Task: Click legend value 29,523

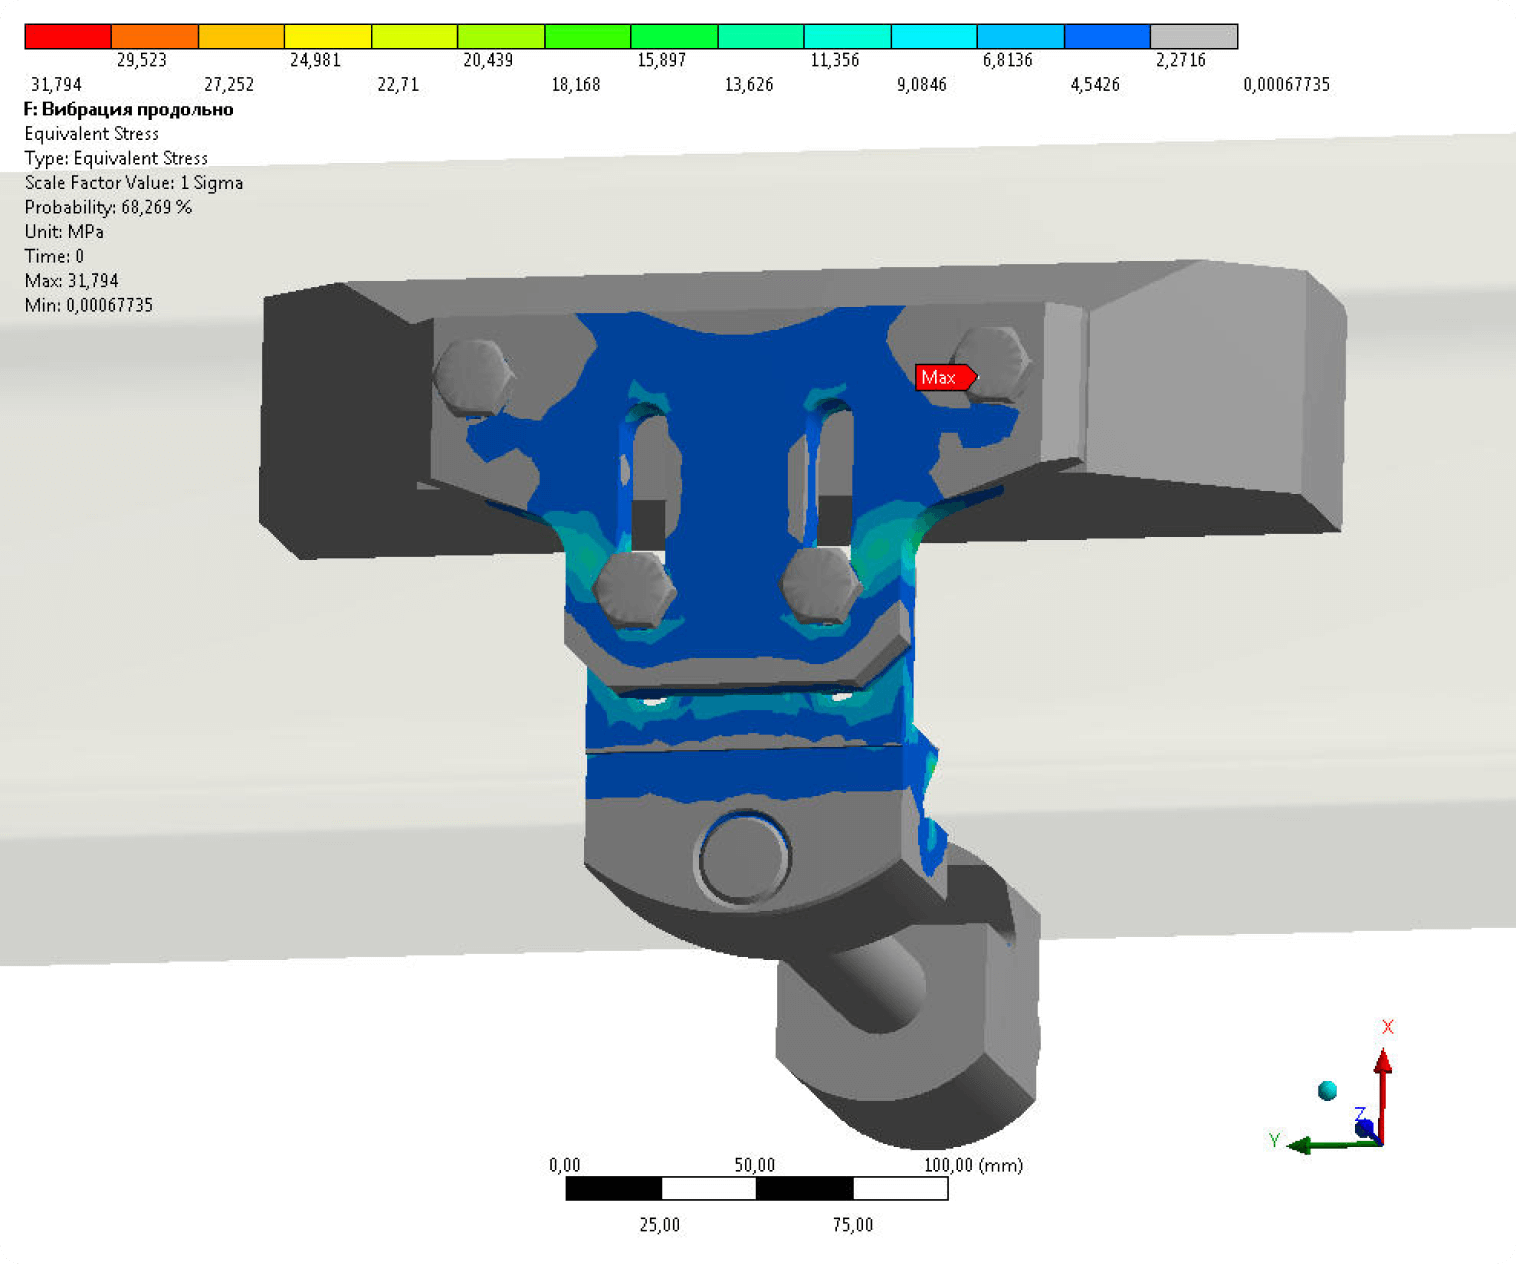Action: 142,60
